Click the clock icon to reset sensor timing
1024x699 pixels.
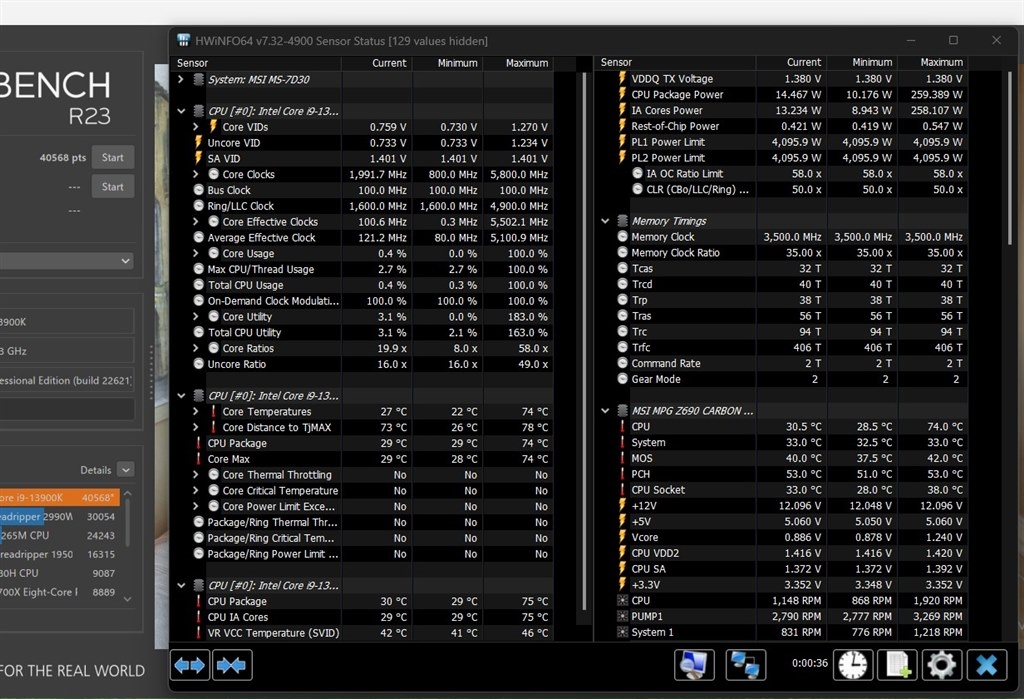coord(853,665)
